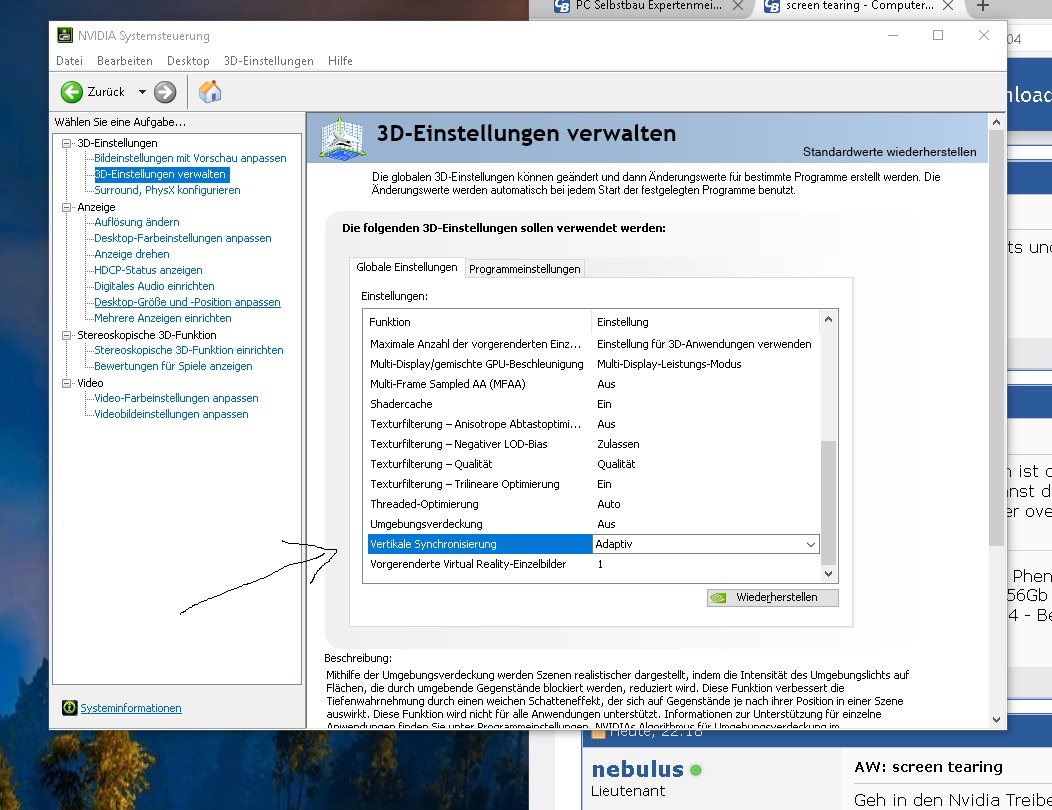Click the settings list scroll-down arrow
Screen dimensions: 1052x810
[829, 574]
